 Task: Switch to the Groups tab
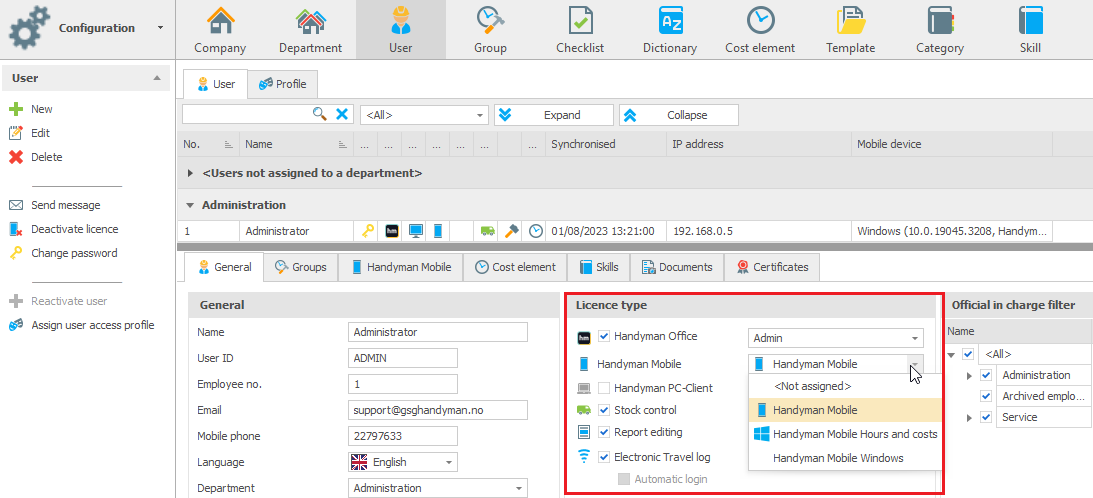click(300, 267)
